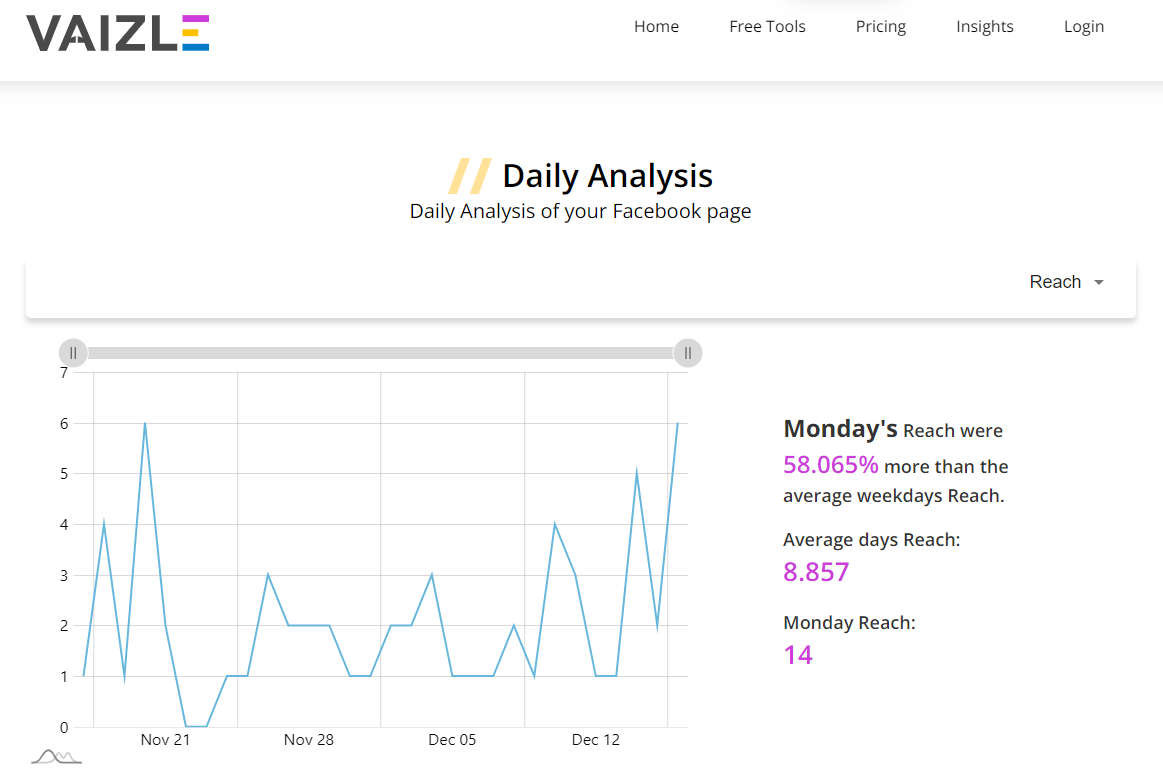Open the Insights section

984,26
